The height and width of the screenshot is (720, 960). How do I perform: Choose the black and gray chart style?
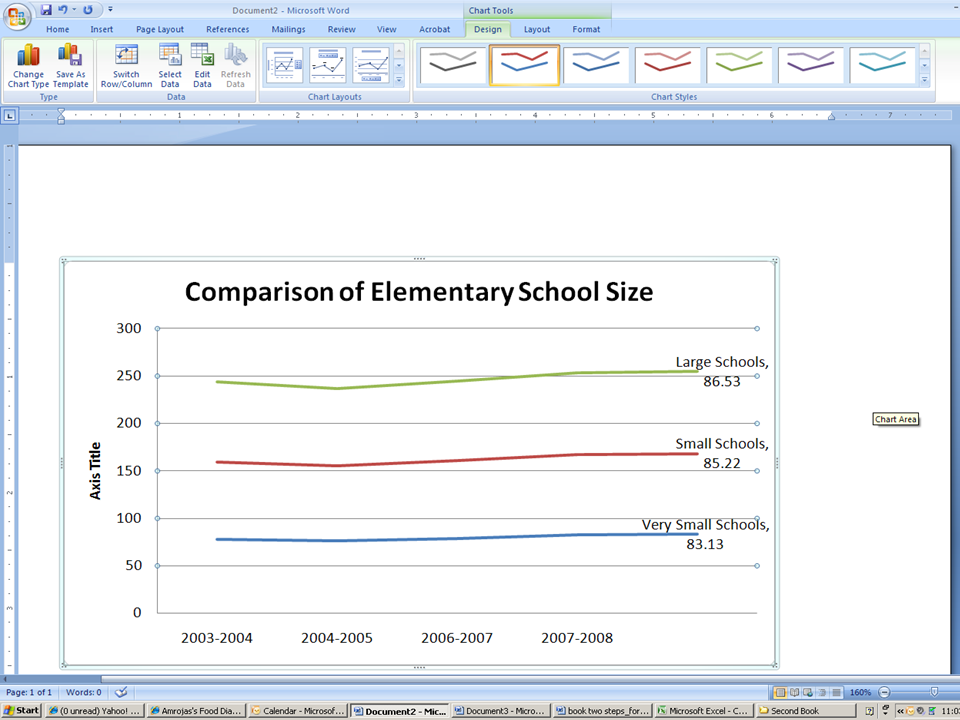(453, 65)
